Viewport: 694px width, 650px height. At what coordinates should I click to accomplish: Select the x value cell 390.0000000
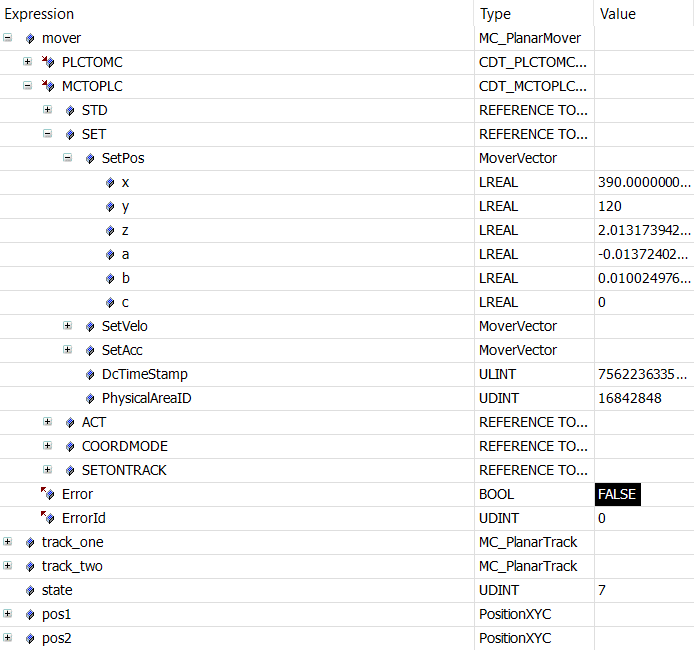click(x=644, y=182)
